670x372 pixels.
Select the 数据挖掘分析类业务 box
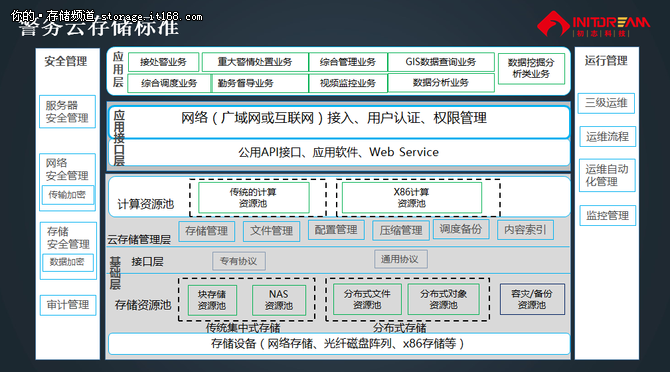(531, 68)
